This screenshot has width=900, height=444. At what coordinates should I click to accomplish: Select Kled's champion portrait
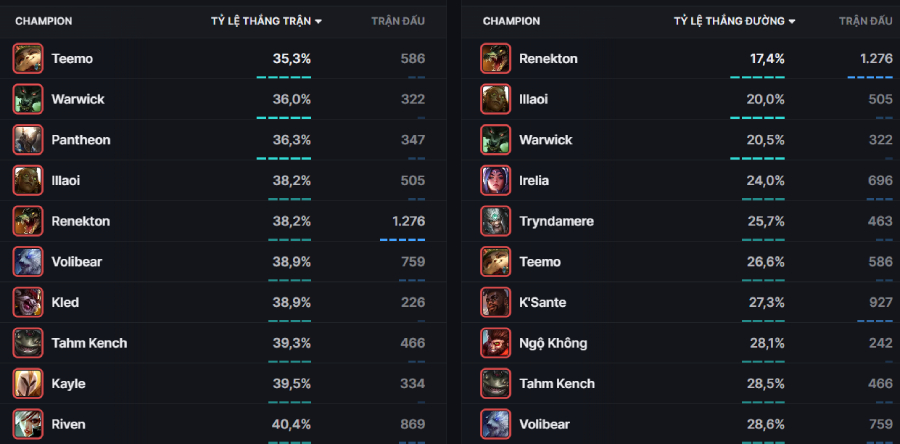28,302
